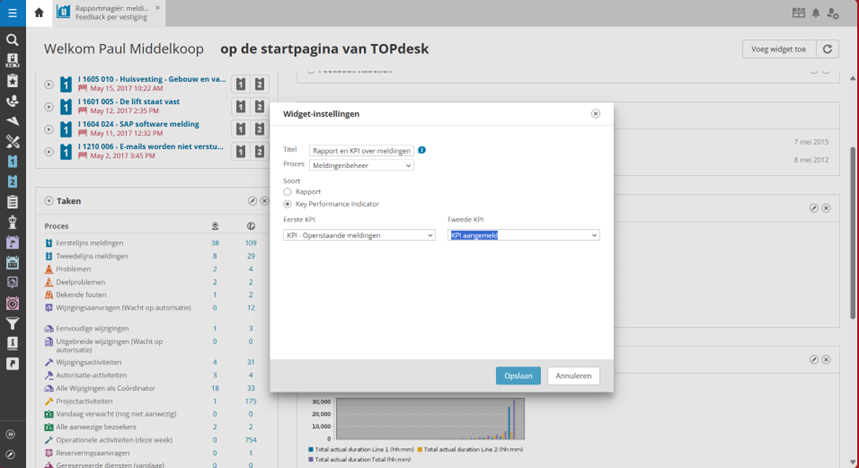This screenshot has width=859, height=468.
Task: Collapse the Taken widget section
Action: click(x=48, y=201)
